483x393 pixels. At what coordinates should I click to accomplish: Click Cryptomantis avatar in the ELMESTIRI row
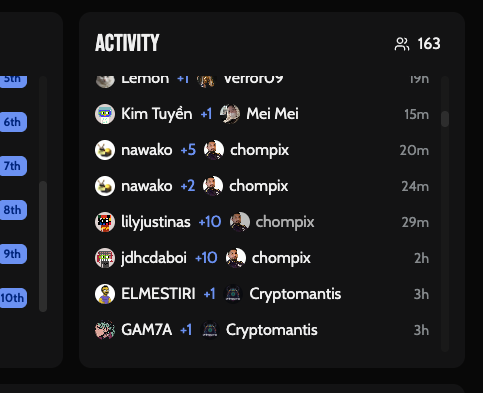tap(233, 294)
